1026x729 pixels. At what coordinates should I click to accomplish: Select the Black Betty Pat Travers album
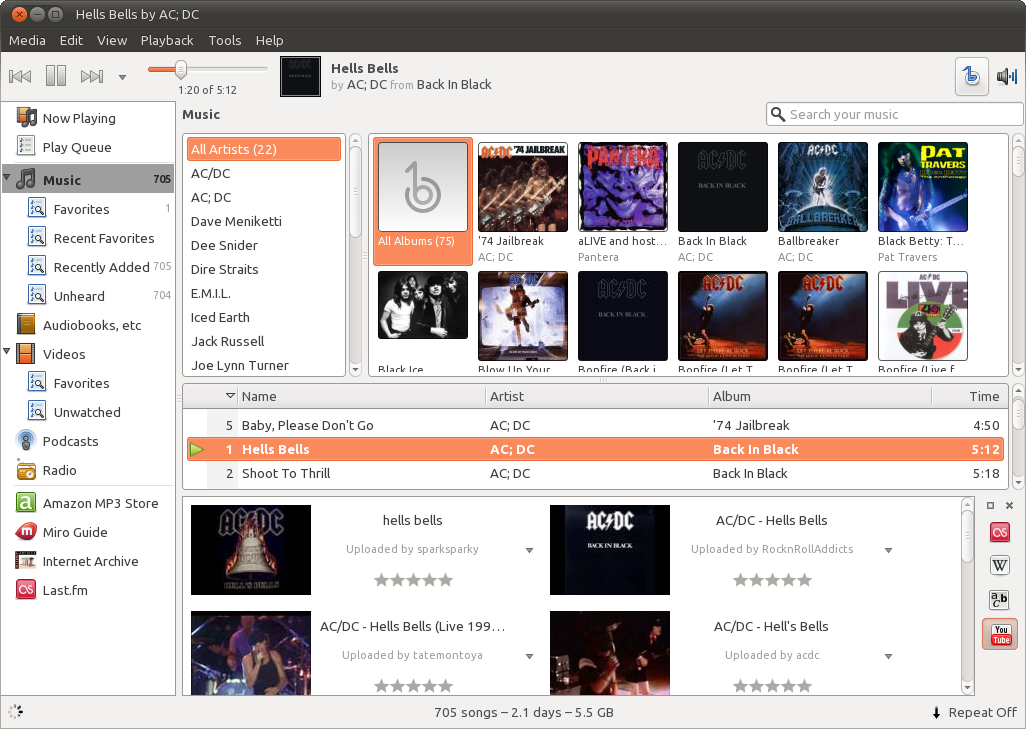click(923, 187)
